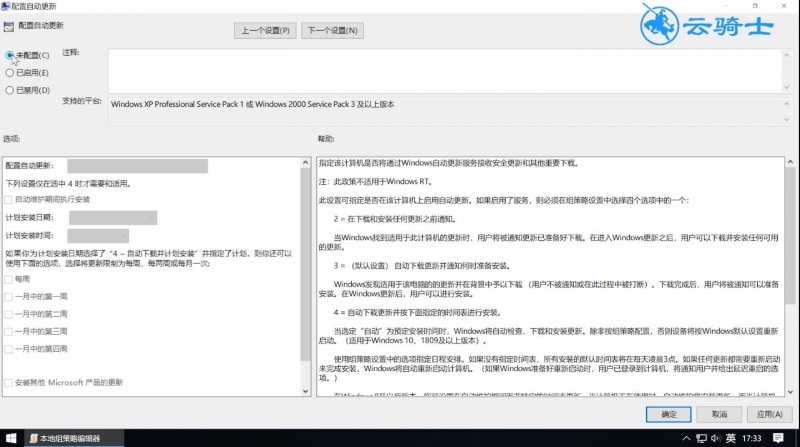Show hidden tray icons chevron

click(686, 438)
